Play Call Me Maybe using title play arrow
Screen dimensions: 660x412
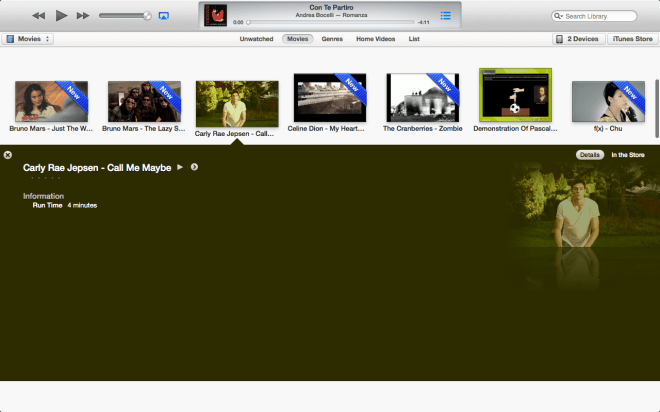pos(180,167)
